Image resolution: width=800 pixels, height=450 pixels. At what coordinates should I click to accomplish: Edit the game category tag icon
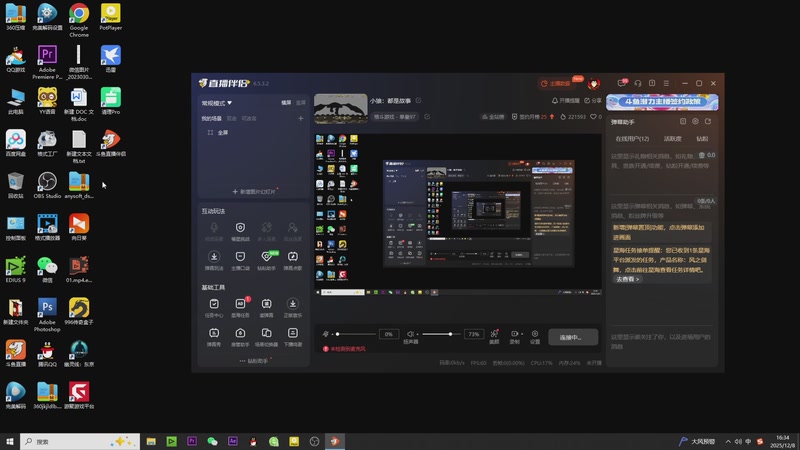click(x=427, y=116)
